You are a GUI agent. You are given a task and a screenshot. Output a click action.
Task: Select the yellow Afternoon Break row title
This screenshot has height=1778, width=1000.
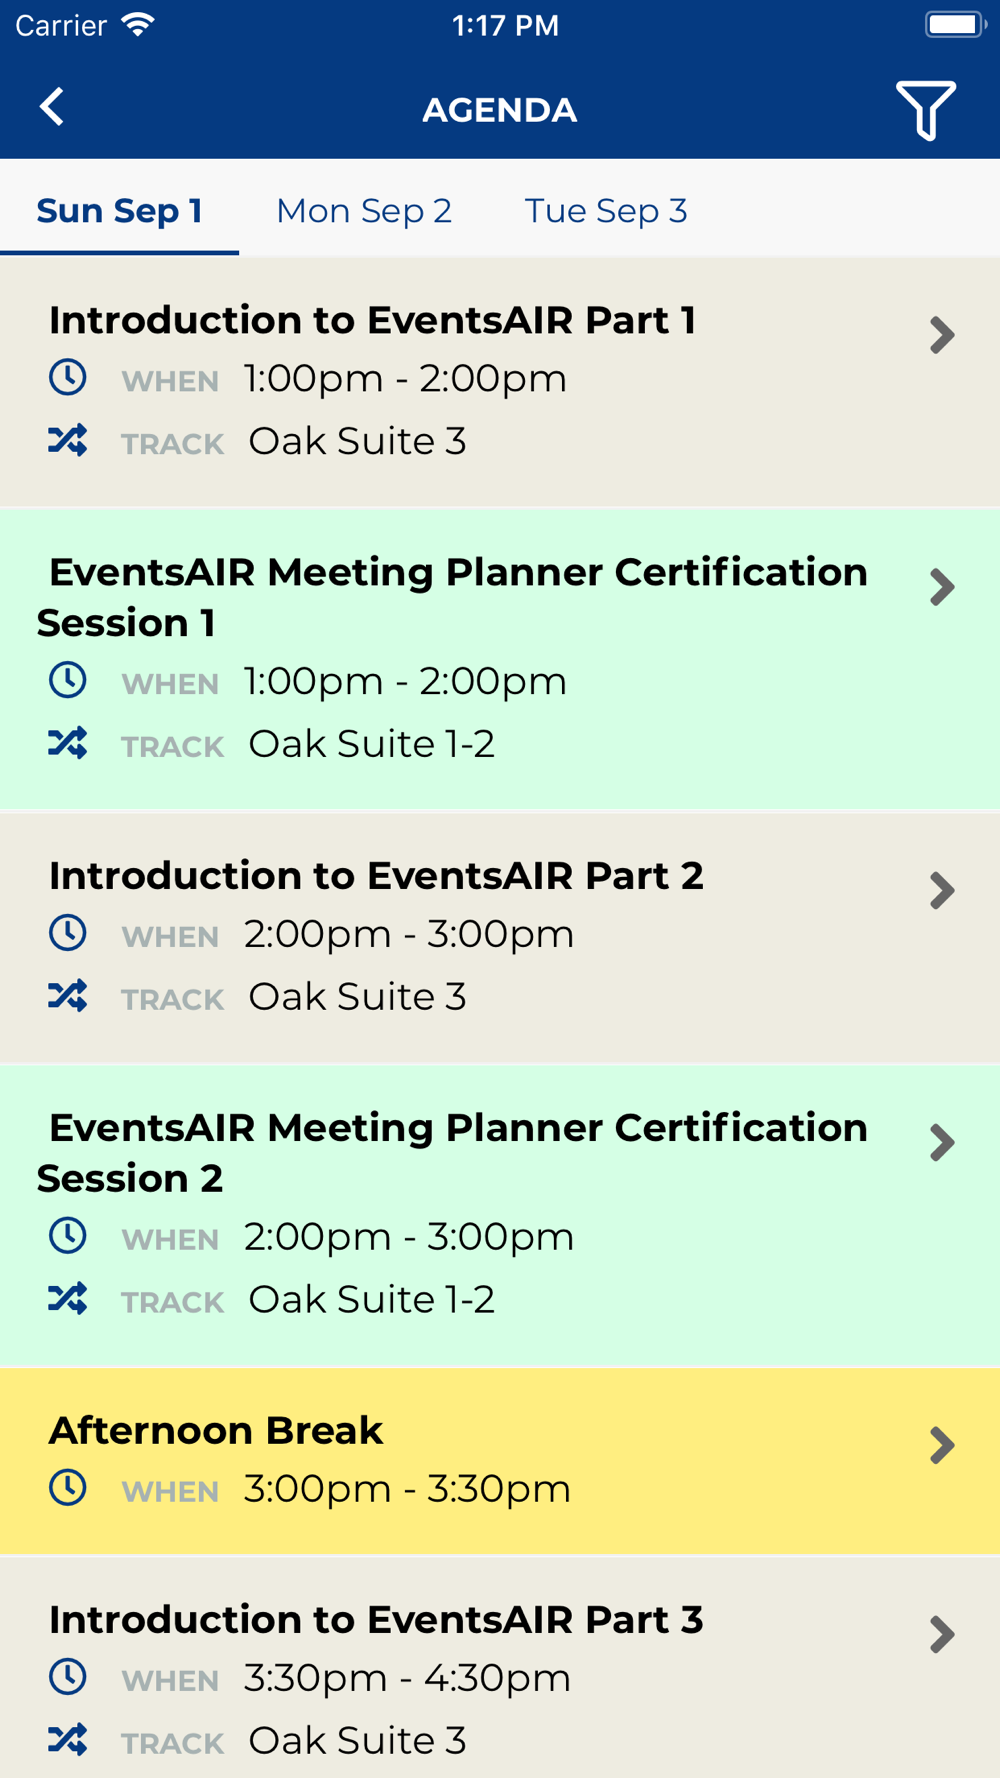click(216, 1430)
